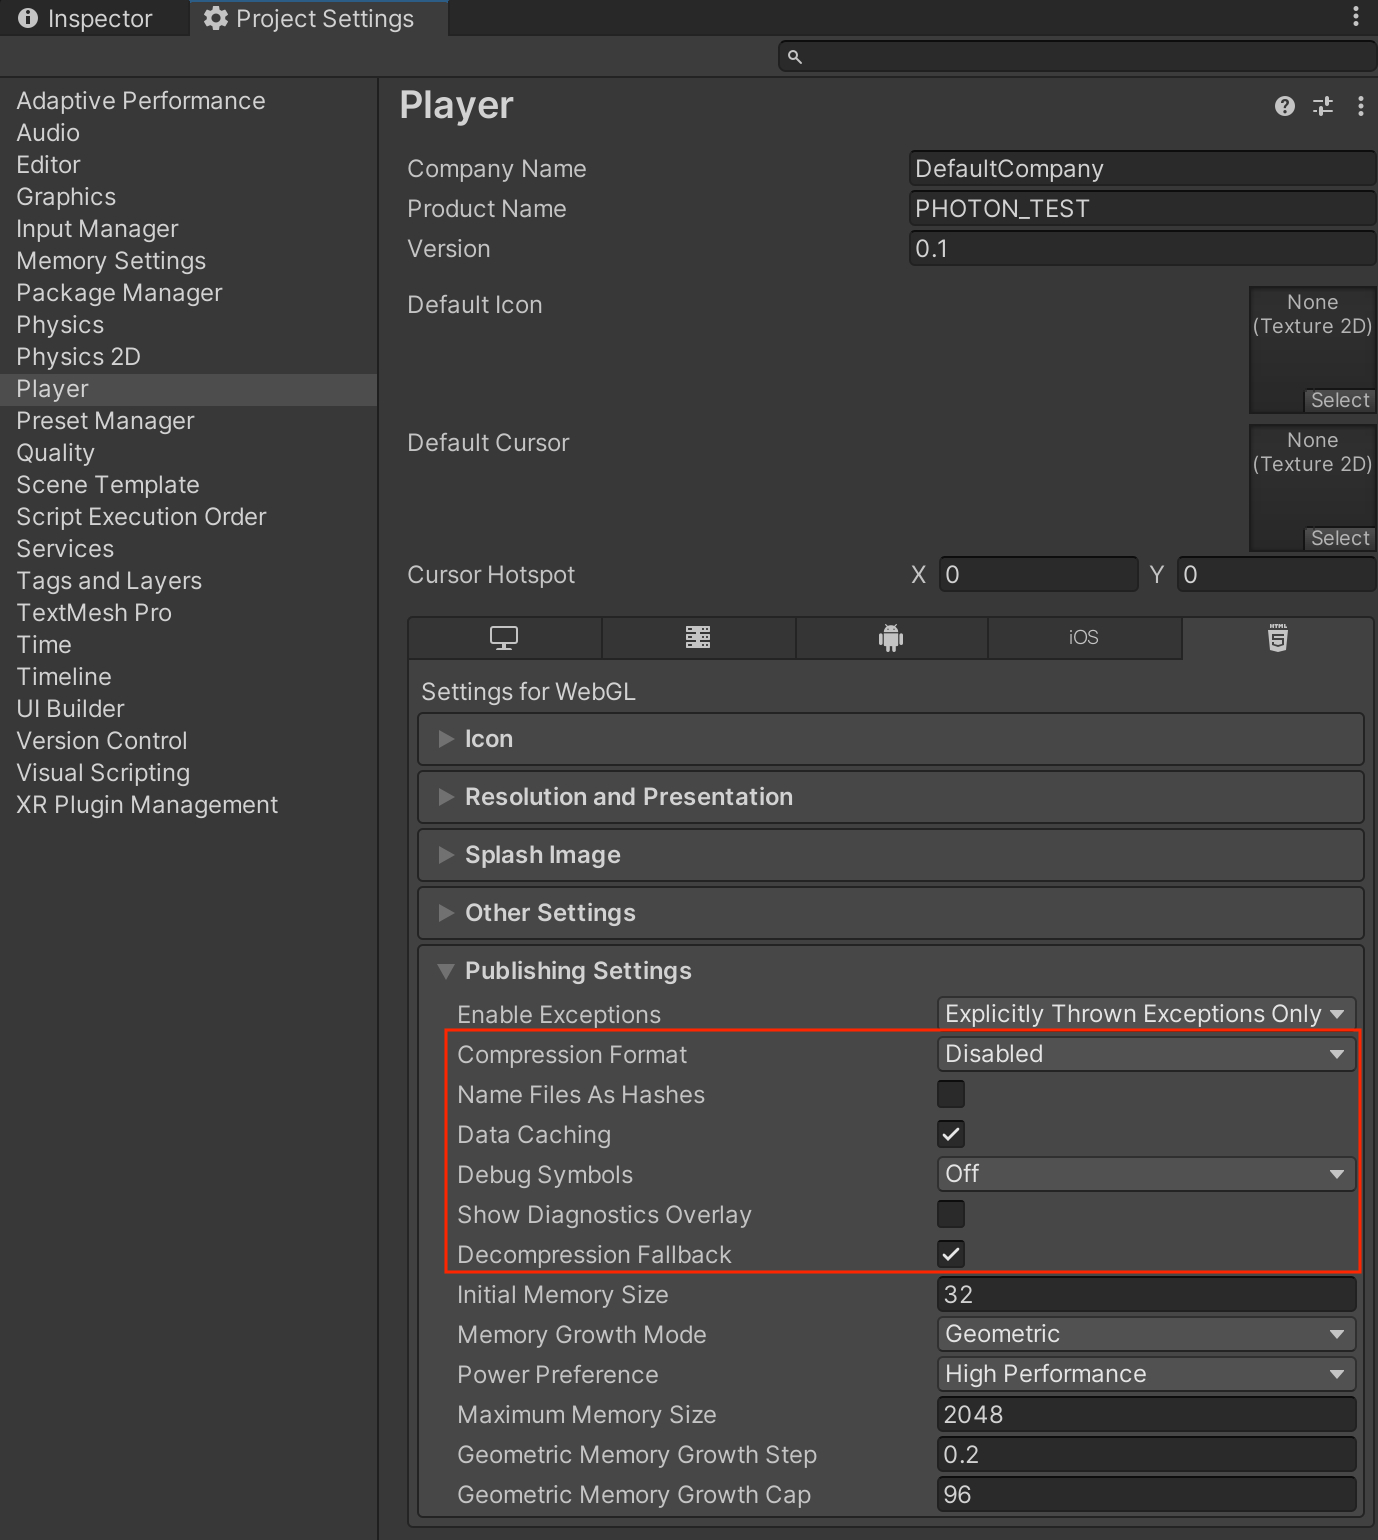Open the Player settings overflow menu icon
Image resolution: width=1378 pixels, height=1540 pixels.
(x=1358, y=106)
